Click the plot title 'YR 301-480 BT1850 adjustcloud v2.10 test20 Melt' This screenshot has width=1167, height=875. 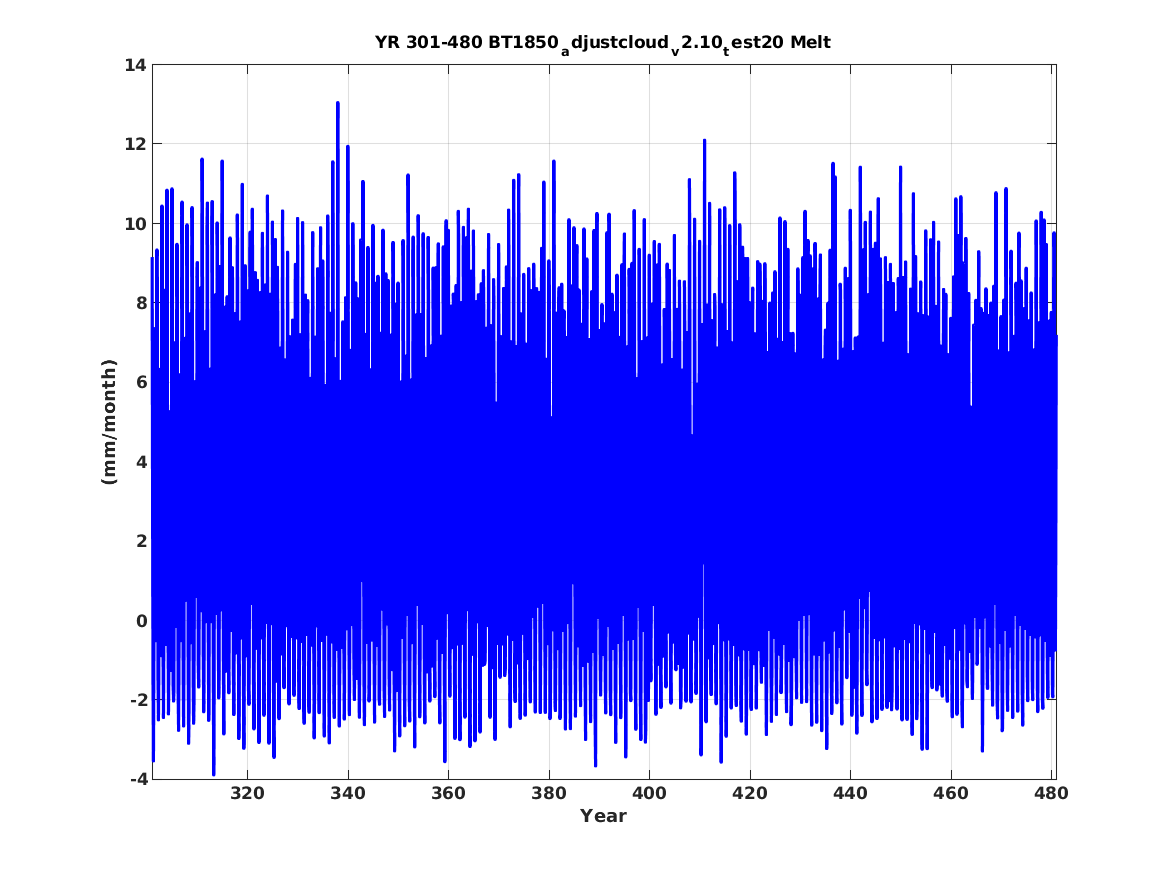coord(603,43)
